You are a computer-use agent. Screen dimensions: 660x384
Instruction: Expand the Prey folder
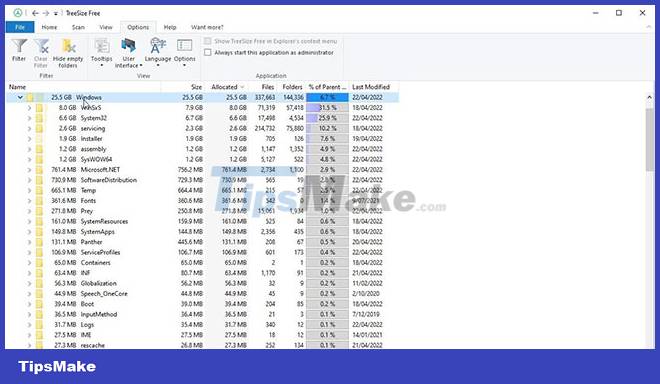point(29,211)
